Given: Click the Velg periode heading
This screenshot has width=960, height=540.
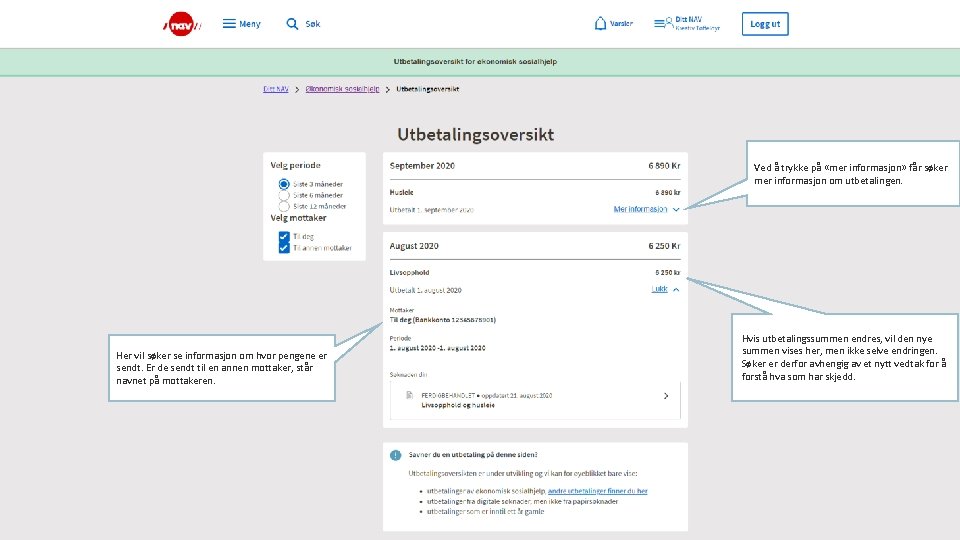Looking at the screenshot, I should tap(296, 165).
